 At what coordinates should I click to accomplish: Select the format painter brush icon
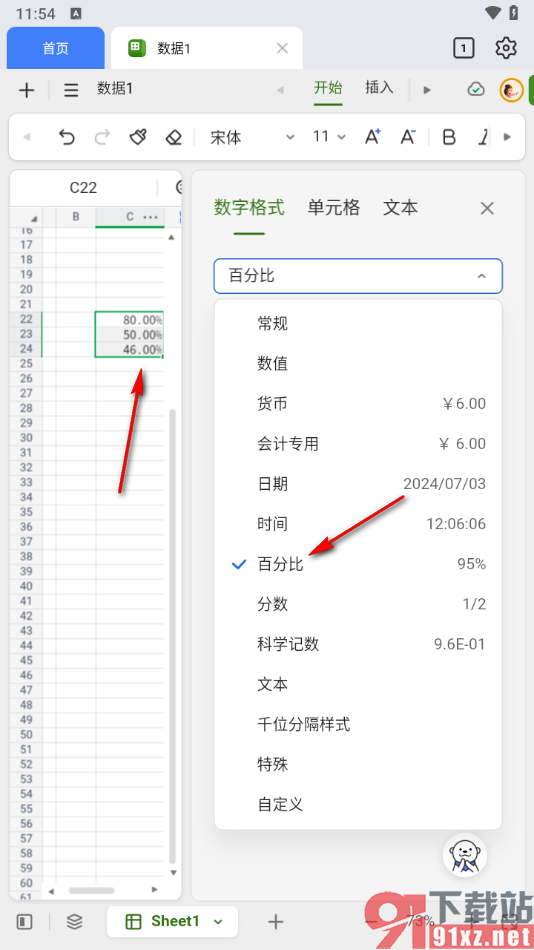tap(138, 138)
